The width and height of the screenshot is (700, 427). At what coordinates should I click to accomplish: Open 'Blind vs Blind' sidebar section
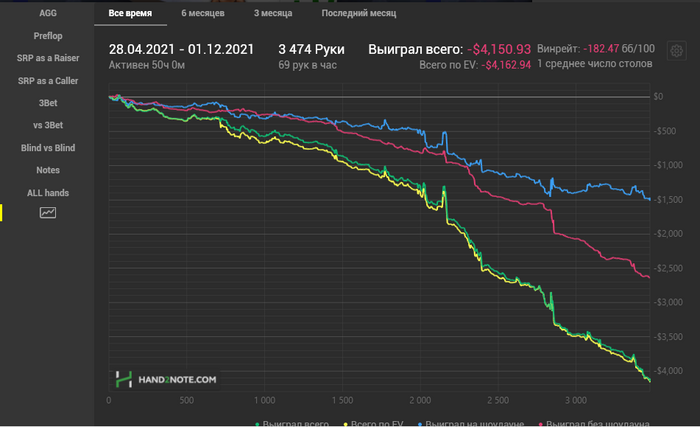48,148
